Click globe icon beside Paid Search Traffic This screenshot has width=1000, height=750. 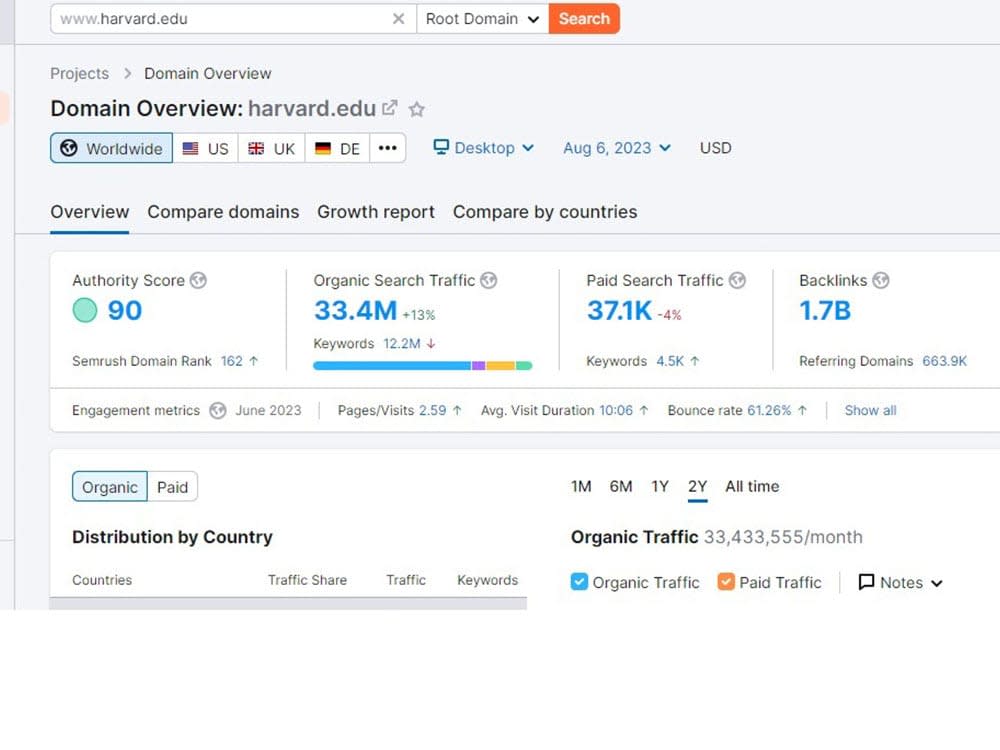click(737, 280)
